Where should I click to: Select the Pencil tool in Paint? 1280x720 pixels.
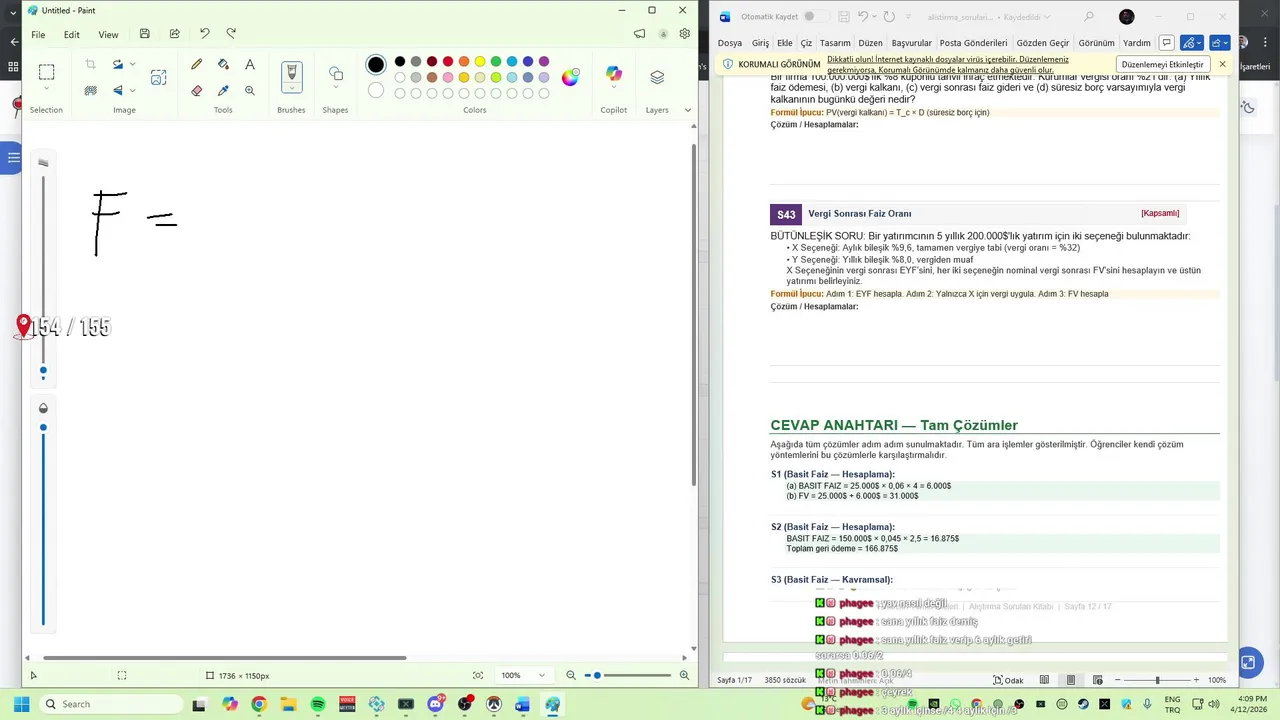197,64
